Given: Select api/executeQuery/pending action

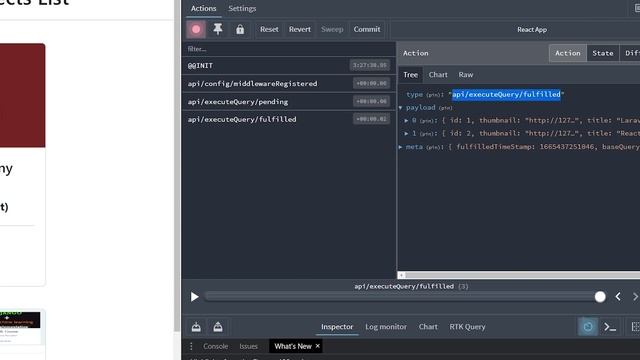Looking at the screenshot, I should click(289, 101).
